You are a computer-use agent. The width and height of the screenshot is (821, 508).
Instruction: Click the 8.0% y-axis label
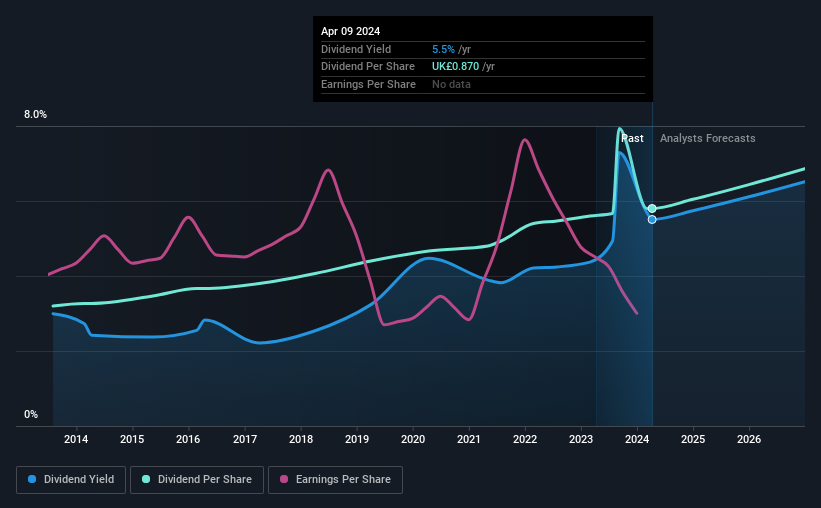[x=35, y=114]
